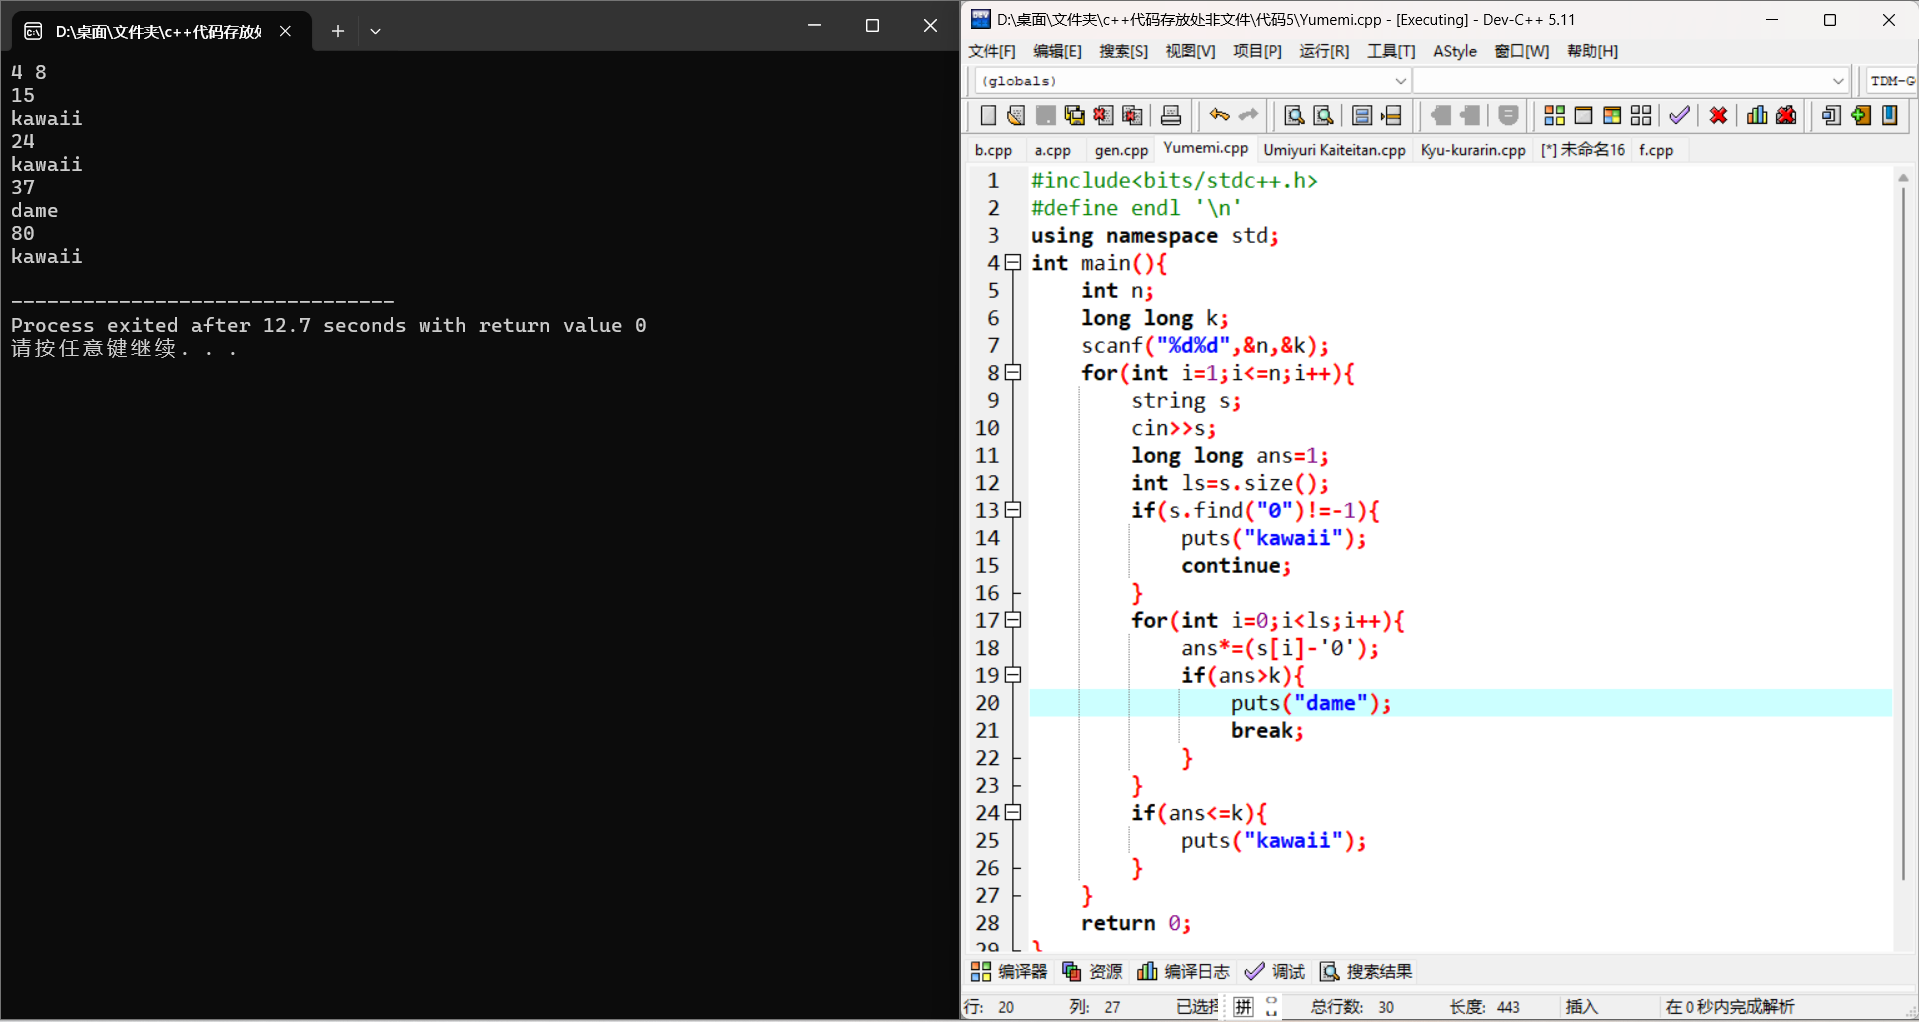This screenshot has width=1919, height=1022.
Task: Collapse the main function fold at line 4
Action: click(1013, 263)
